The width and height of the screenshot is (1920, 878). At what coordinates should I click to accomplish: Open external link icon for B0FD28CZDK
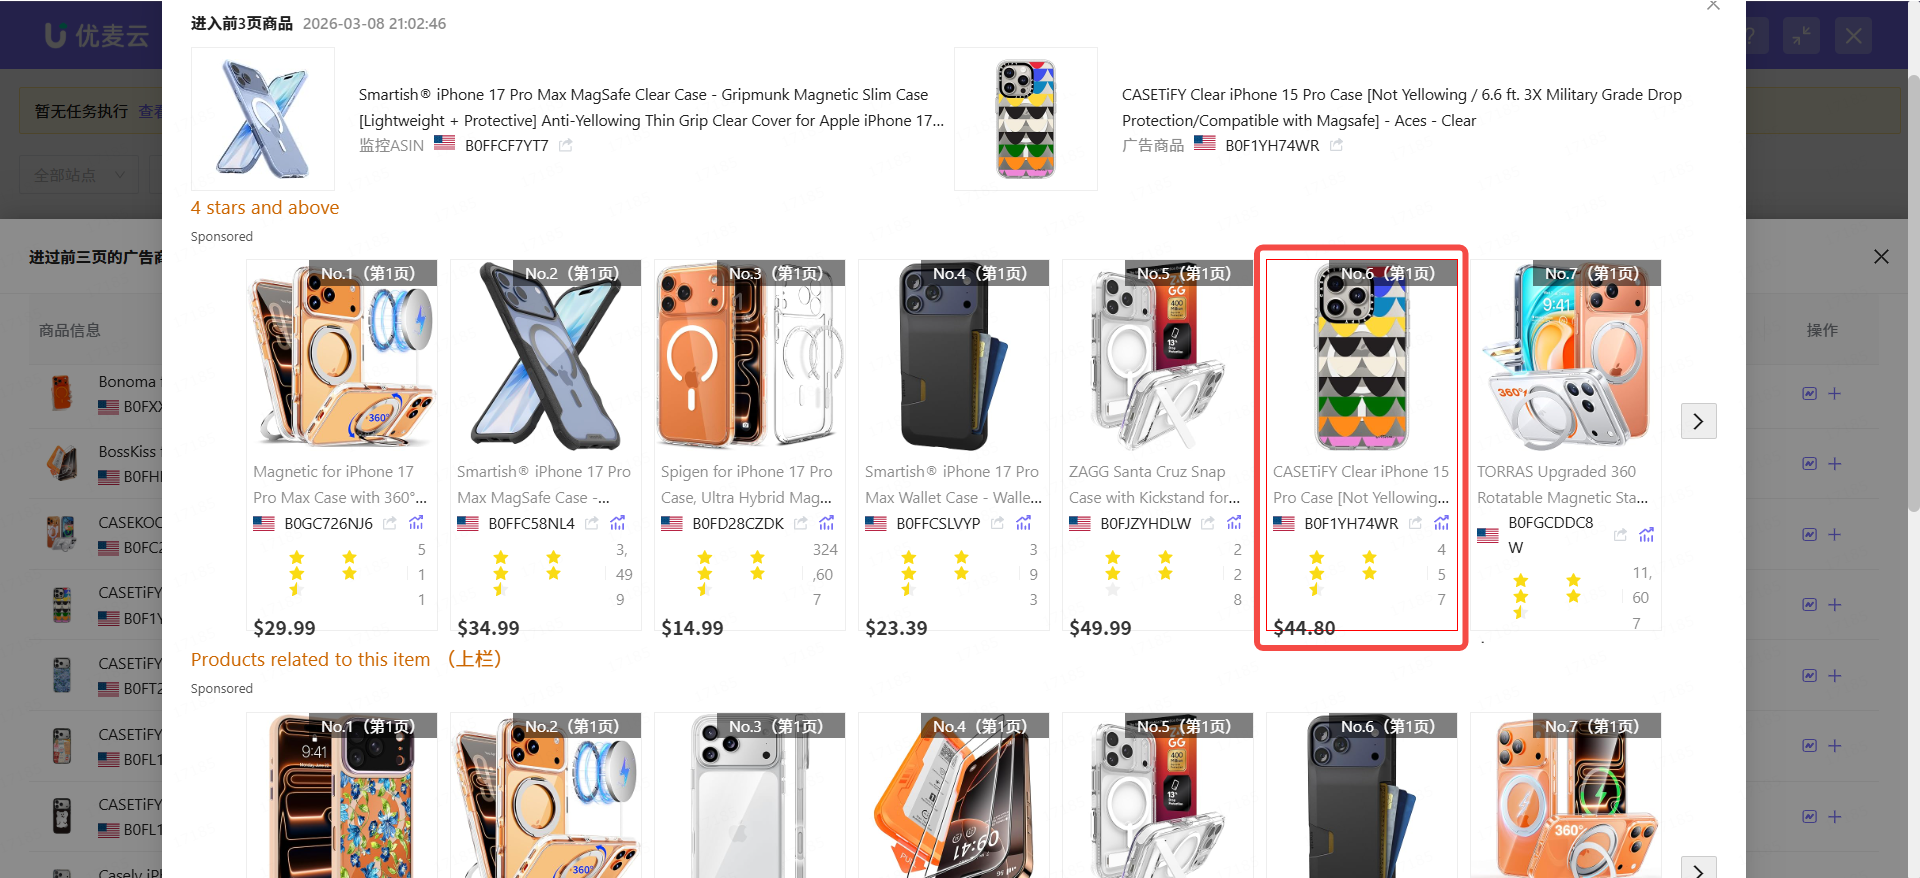click(801, 523)
